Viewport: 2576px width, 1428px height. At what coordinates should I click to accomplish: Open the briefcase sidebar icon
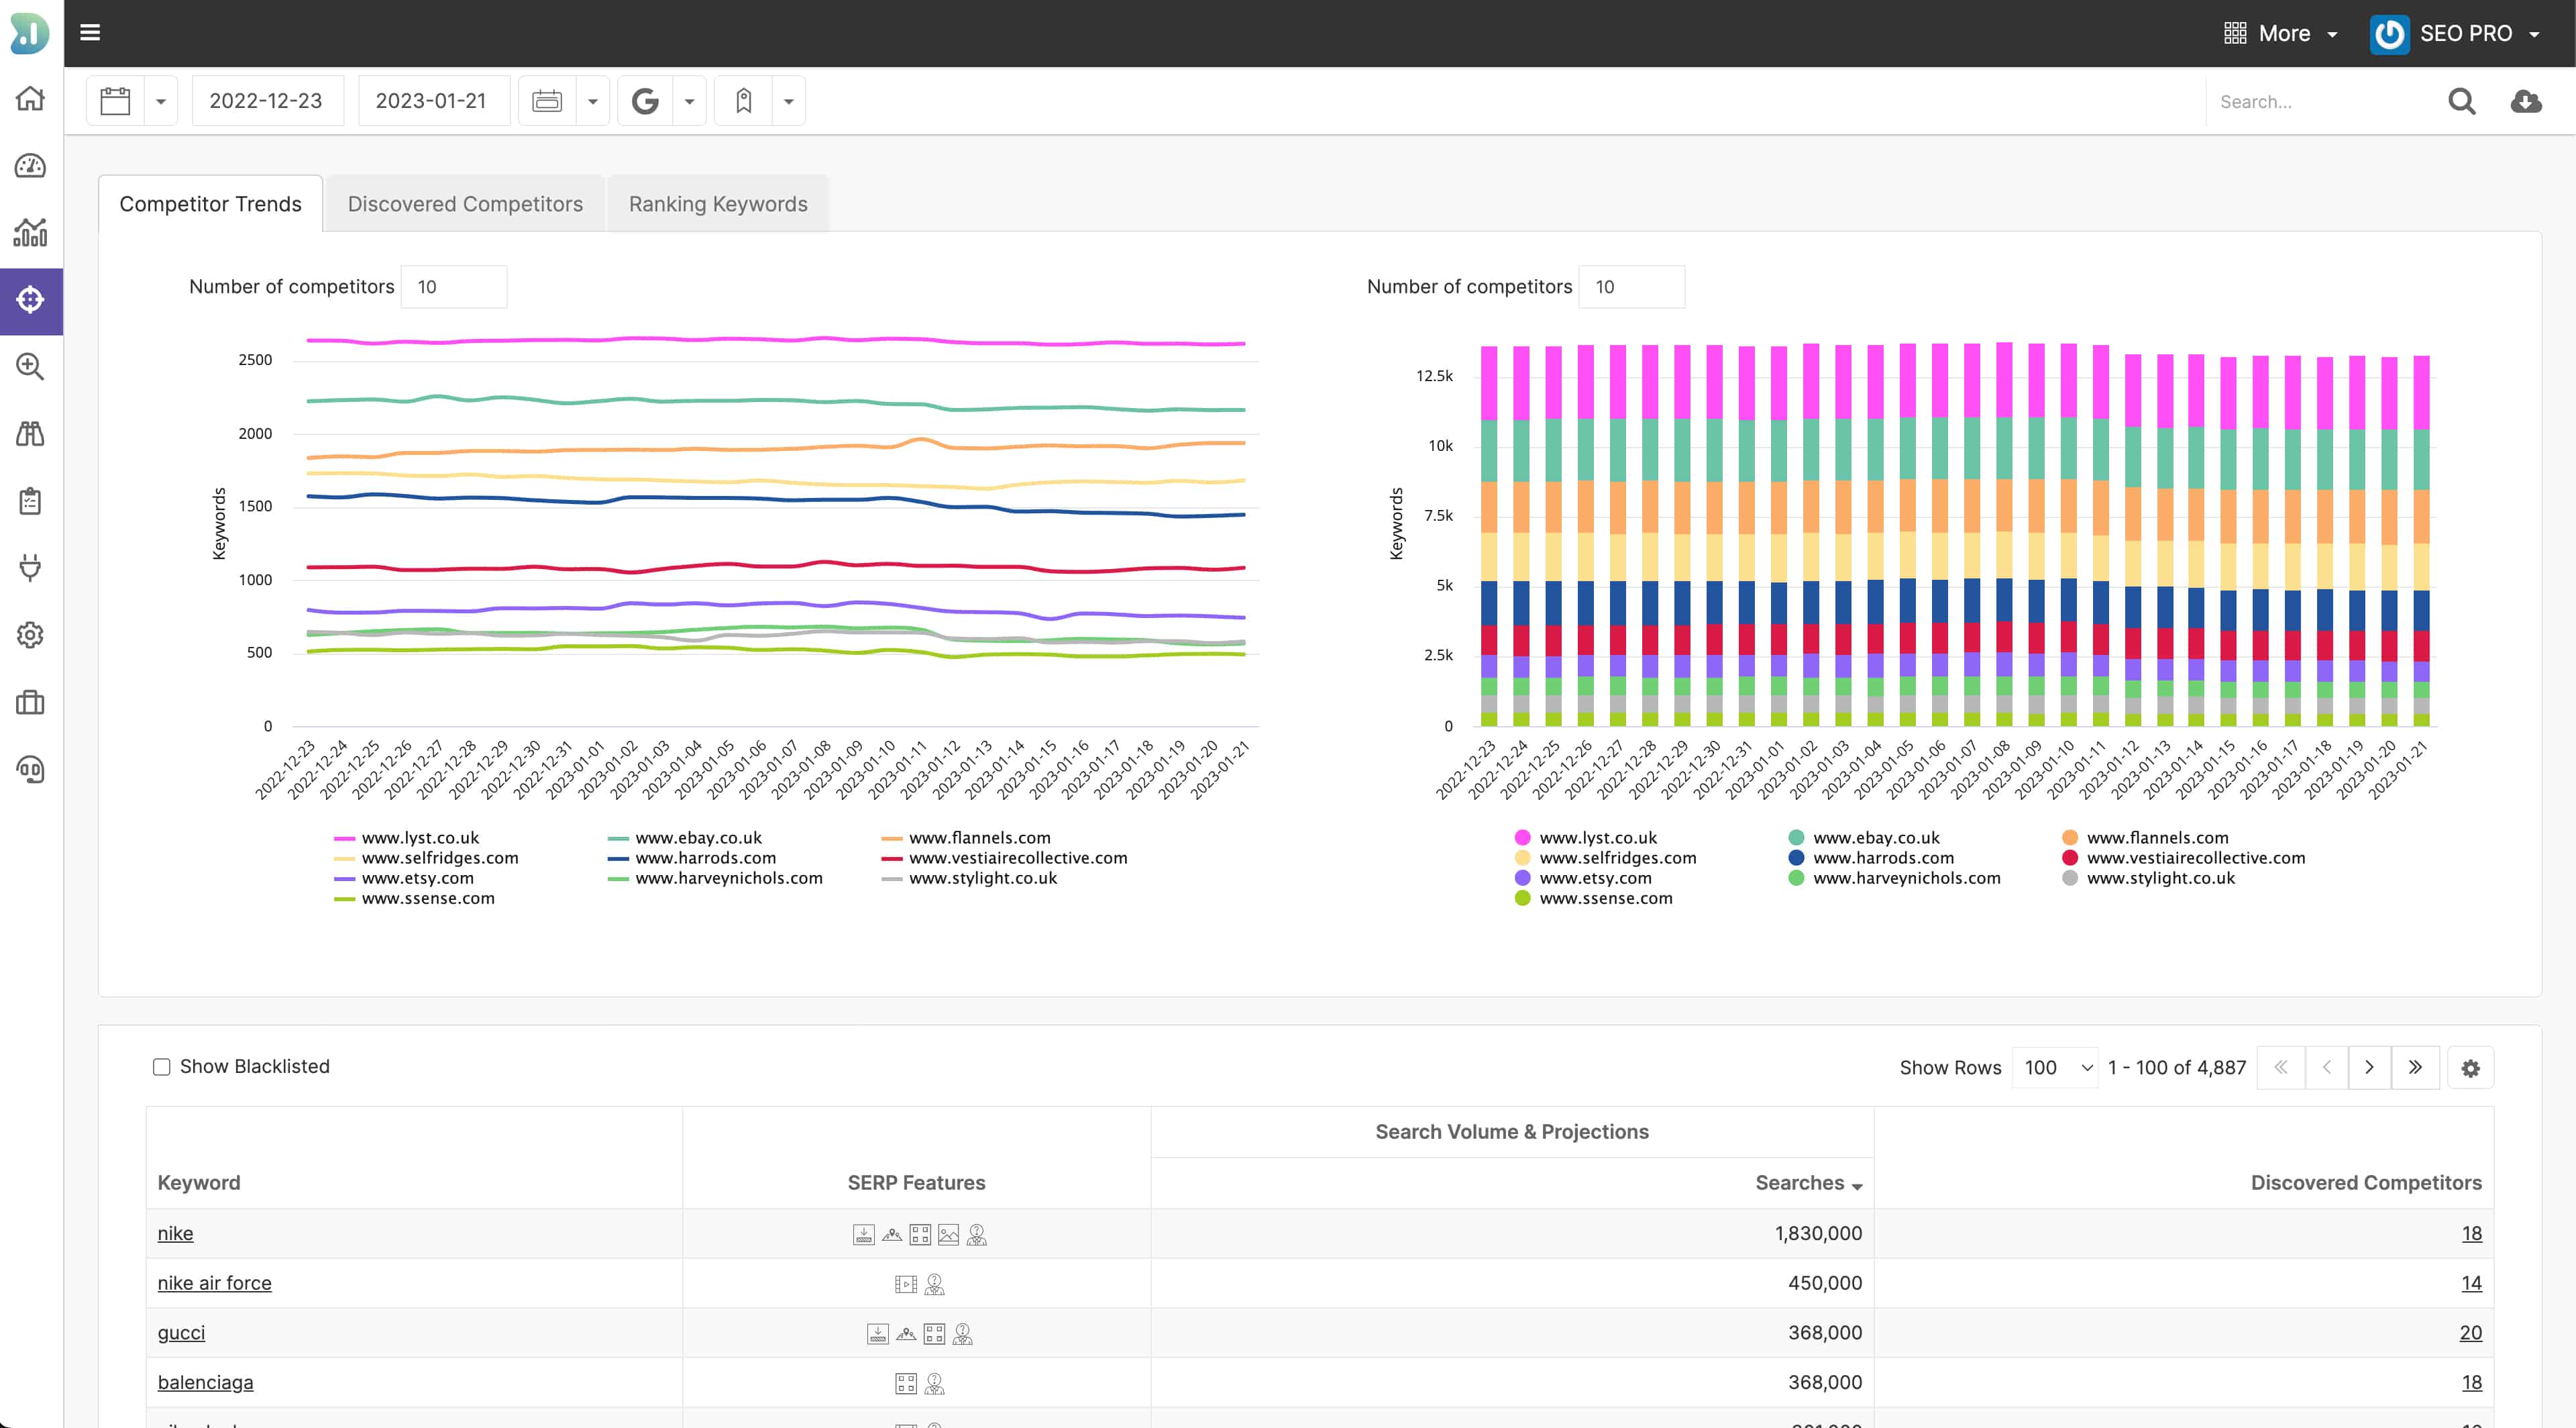click(x=30, y=702)
